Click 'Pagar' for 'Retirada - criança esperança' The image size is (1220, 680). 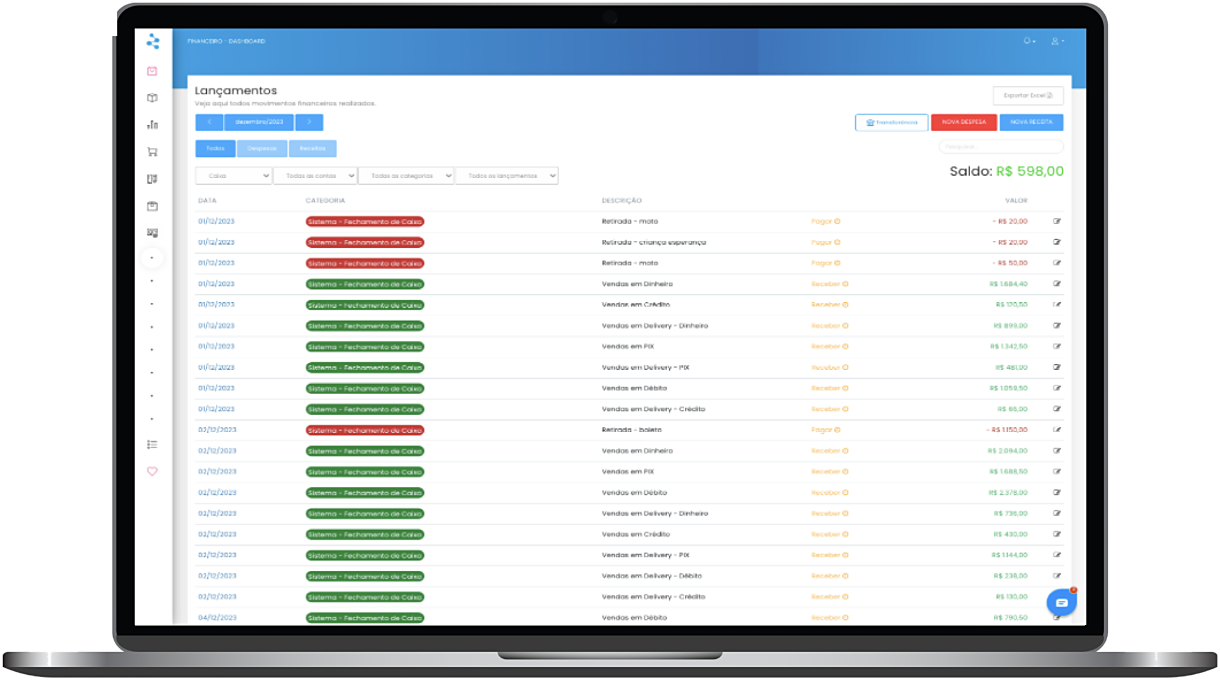(x=826, y=242)
